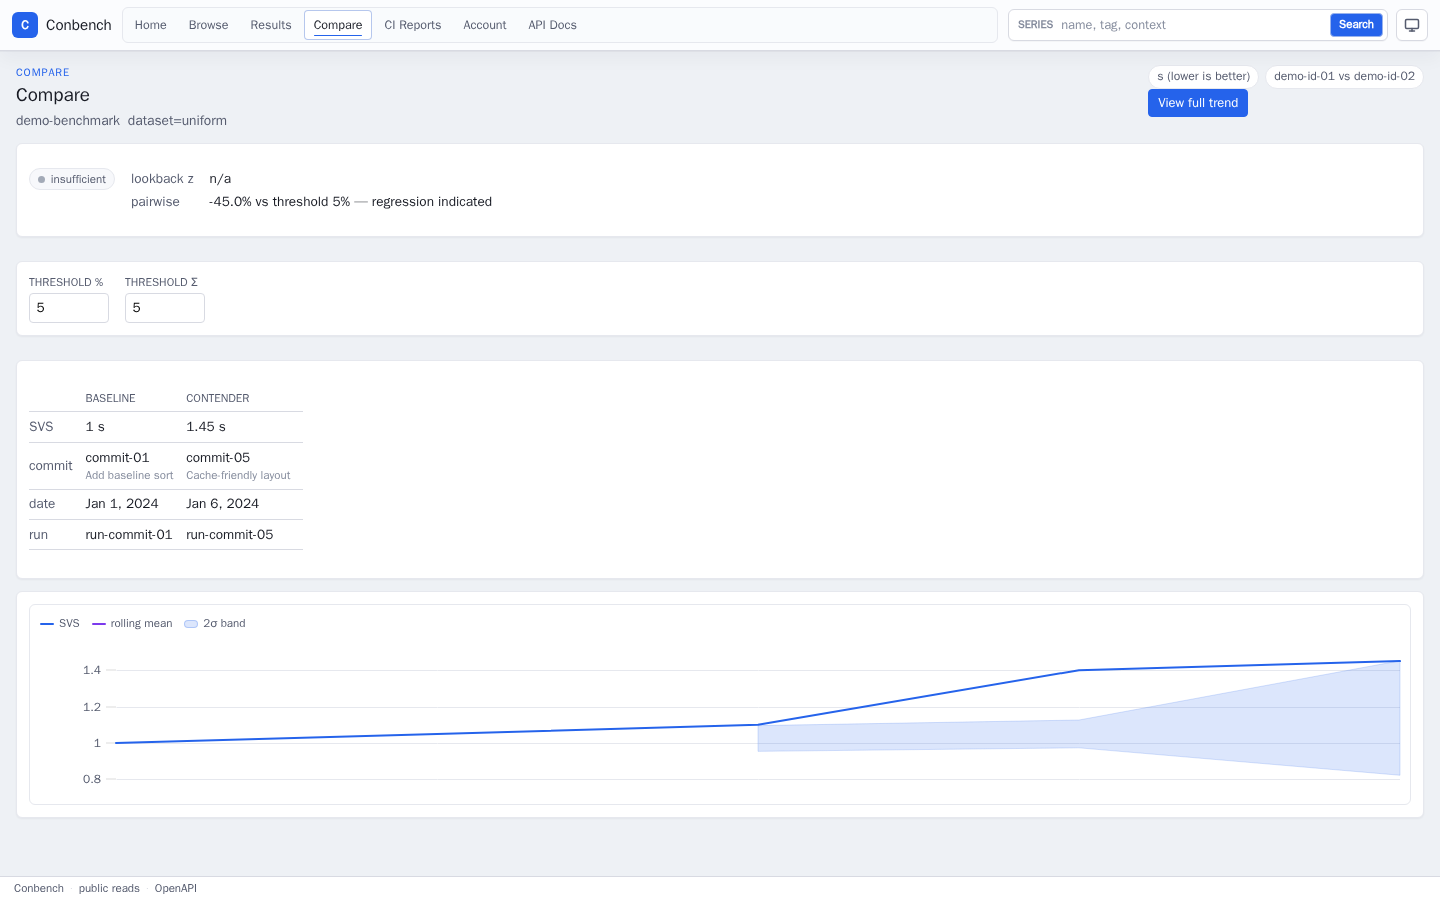Toggle the display theme monitor icon
1440x900 pixels.
pyautogui.click(x=1412, y=25)
